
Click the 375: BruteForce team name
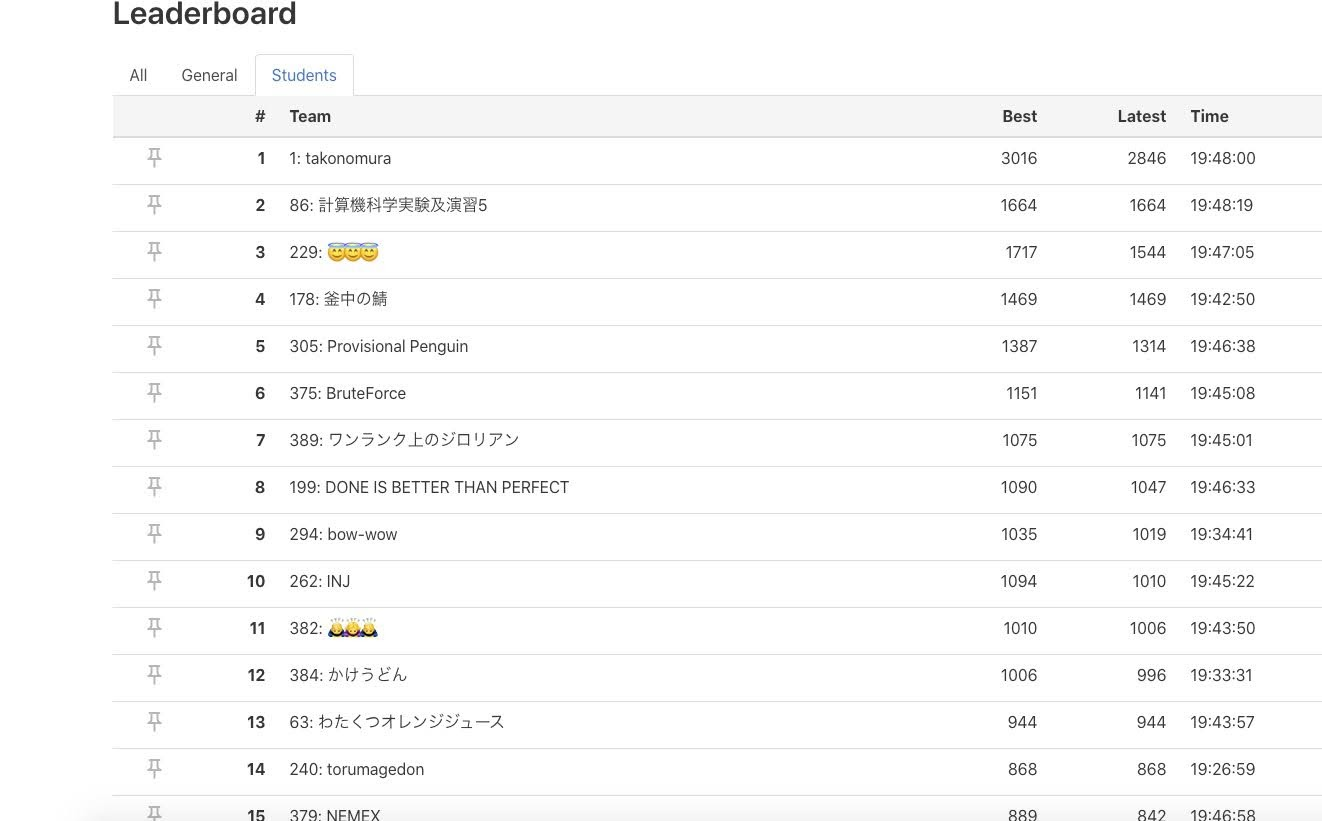tap(348, 393)
